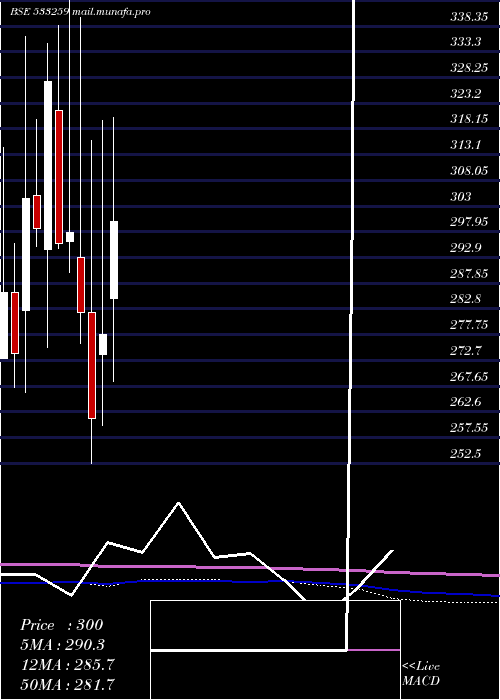Click the 282.8 price axis label
500x700 pixels.
465,299
